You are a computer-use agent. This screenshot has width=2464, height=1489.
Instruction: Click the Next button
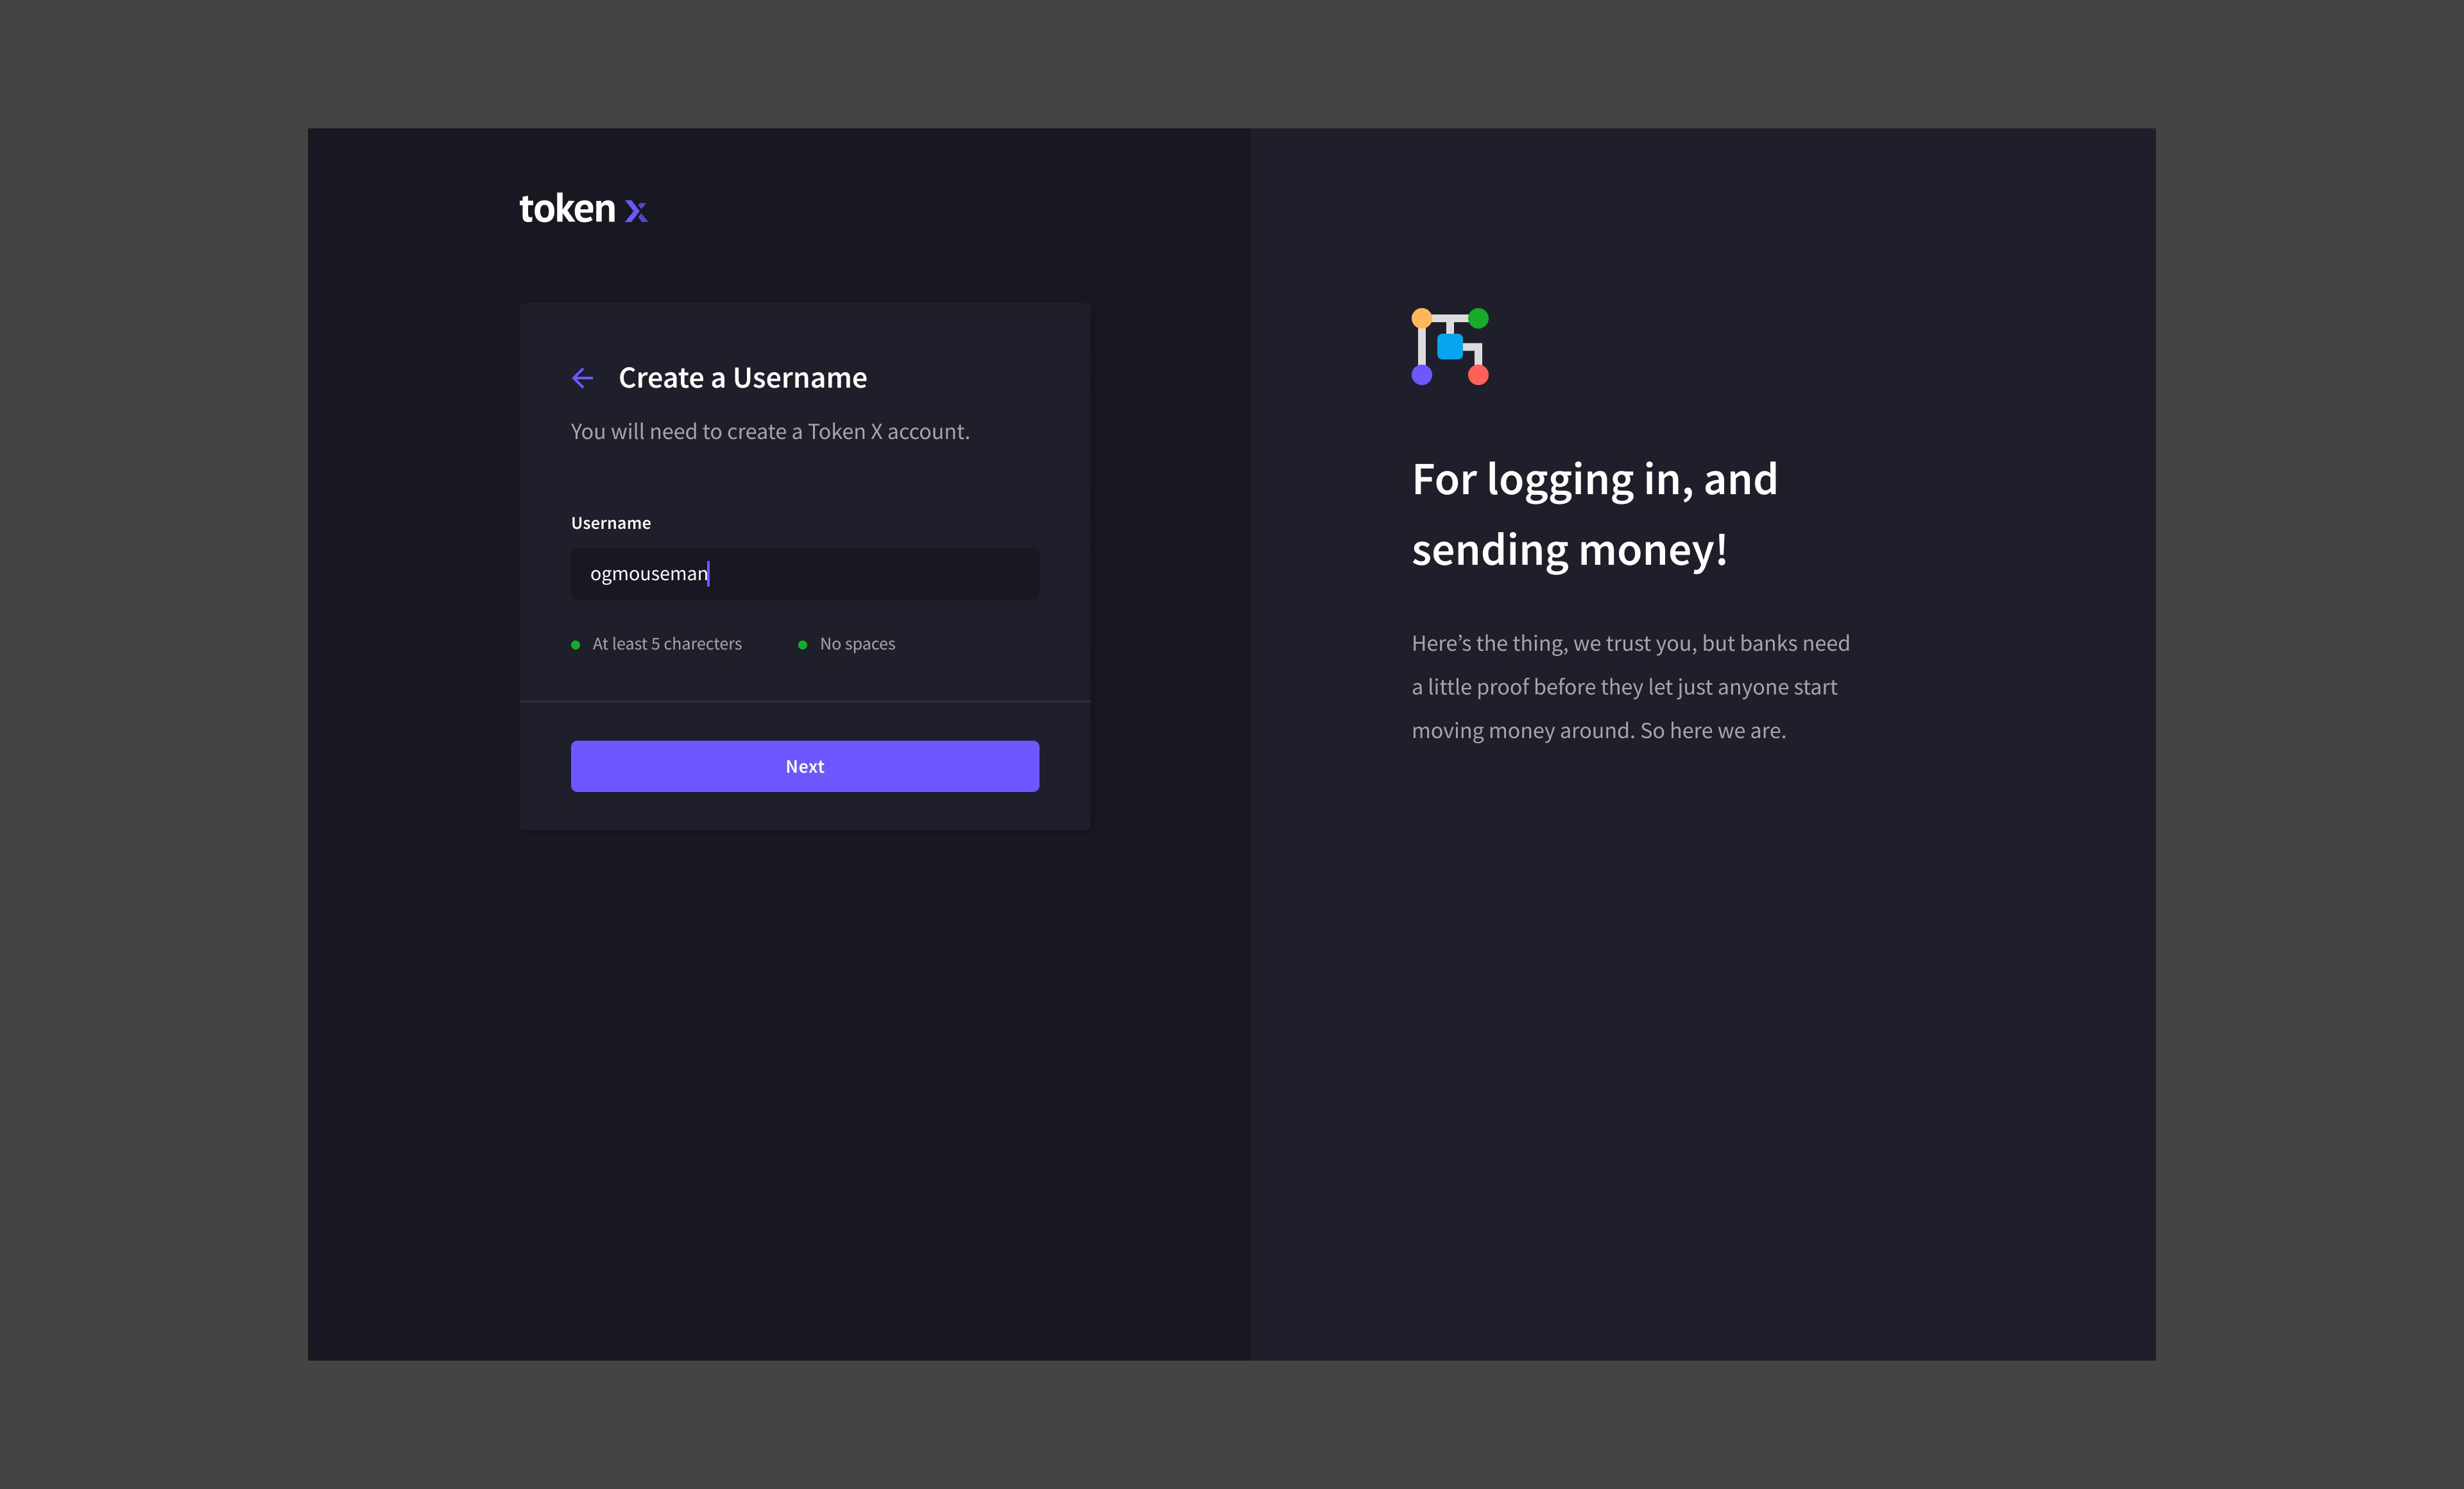(x=804, y=766)
